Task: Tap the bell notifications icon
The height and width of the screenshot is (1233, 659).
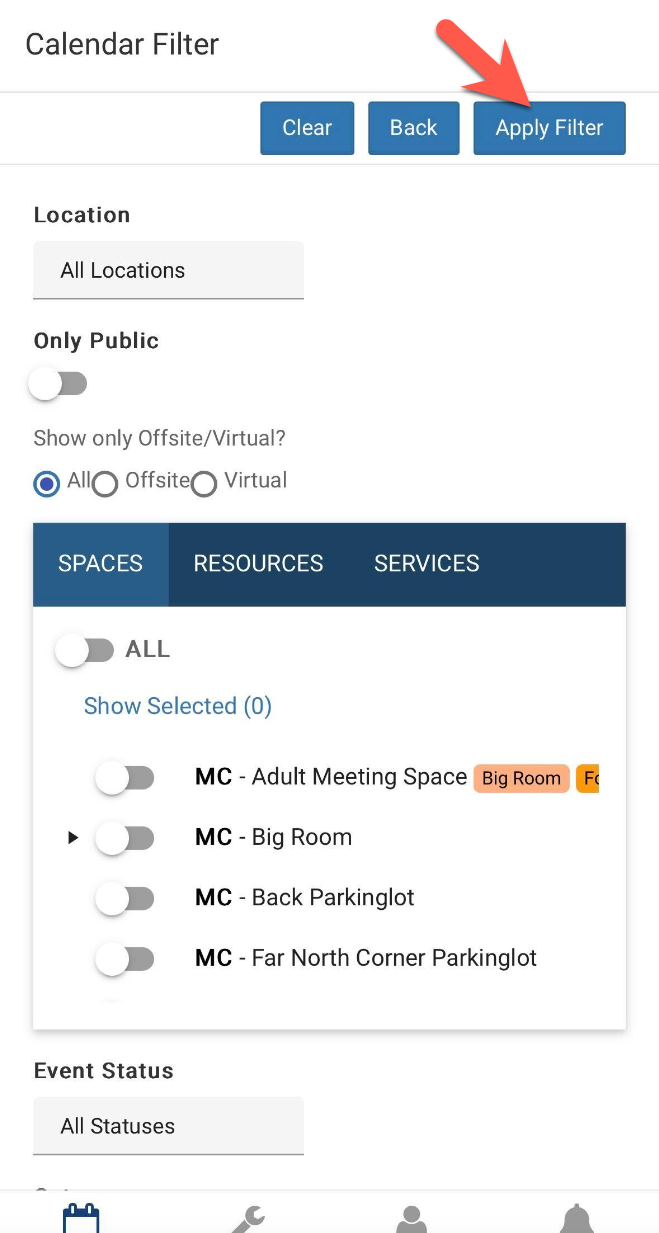Action: click(577, 1218)
